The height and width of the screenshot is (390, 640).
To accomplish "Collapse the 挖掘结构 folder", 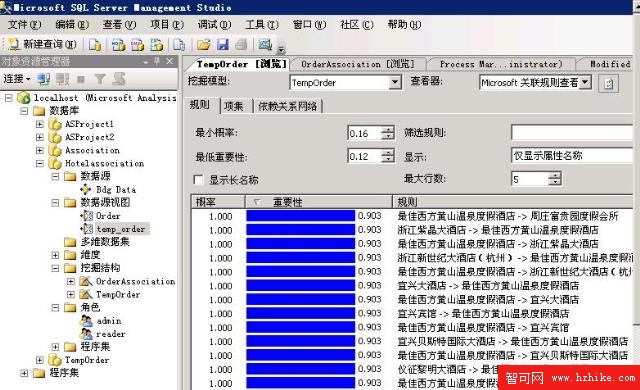I will pos(55,268).
